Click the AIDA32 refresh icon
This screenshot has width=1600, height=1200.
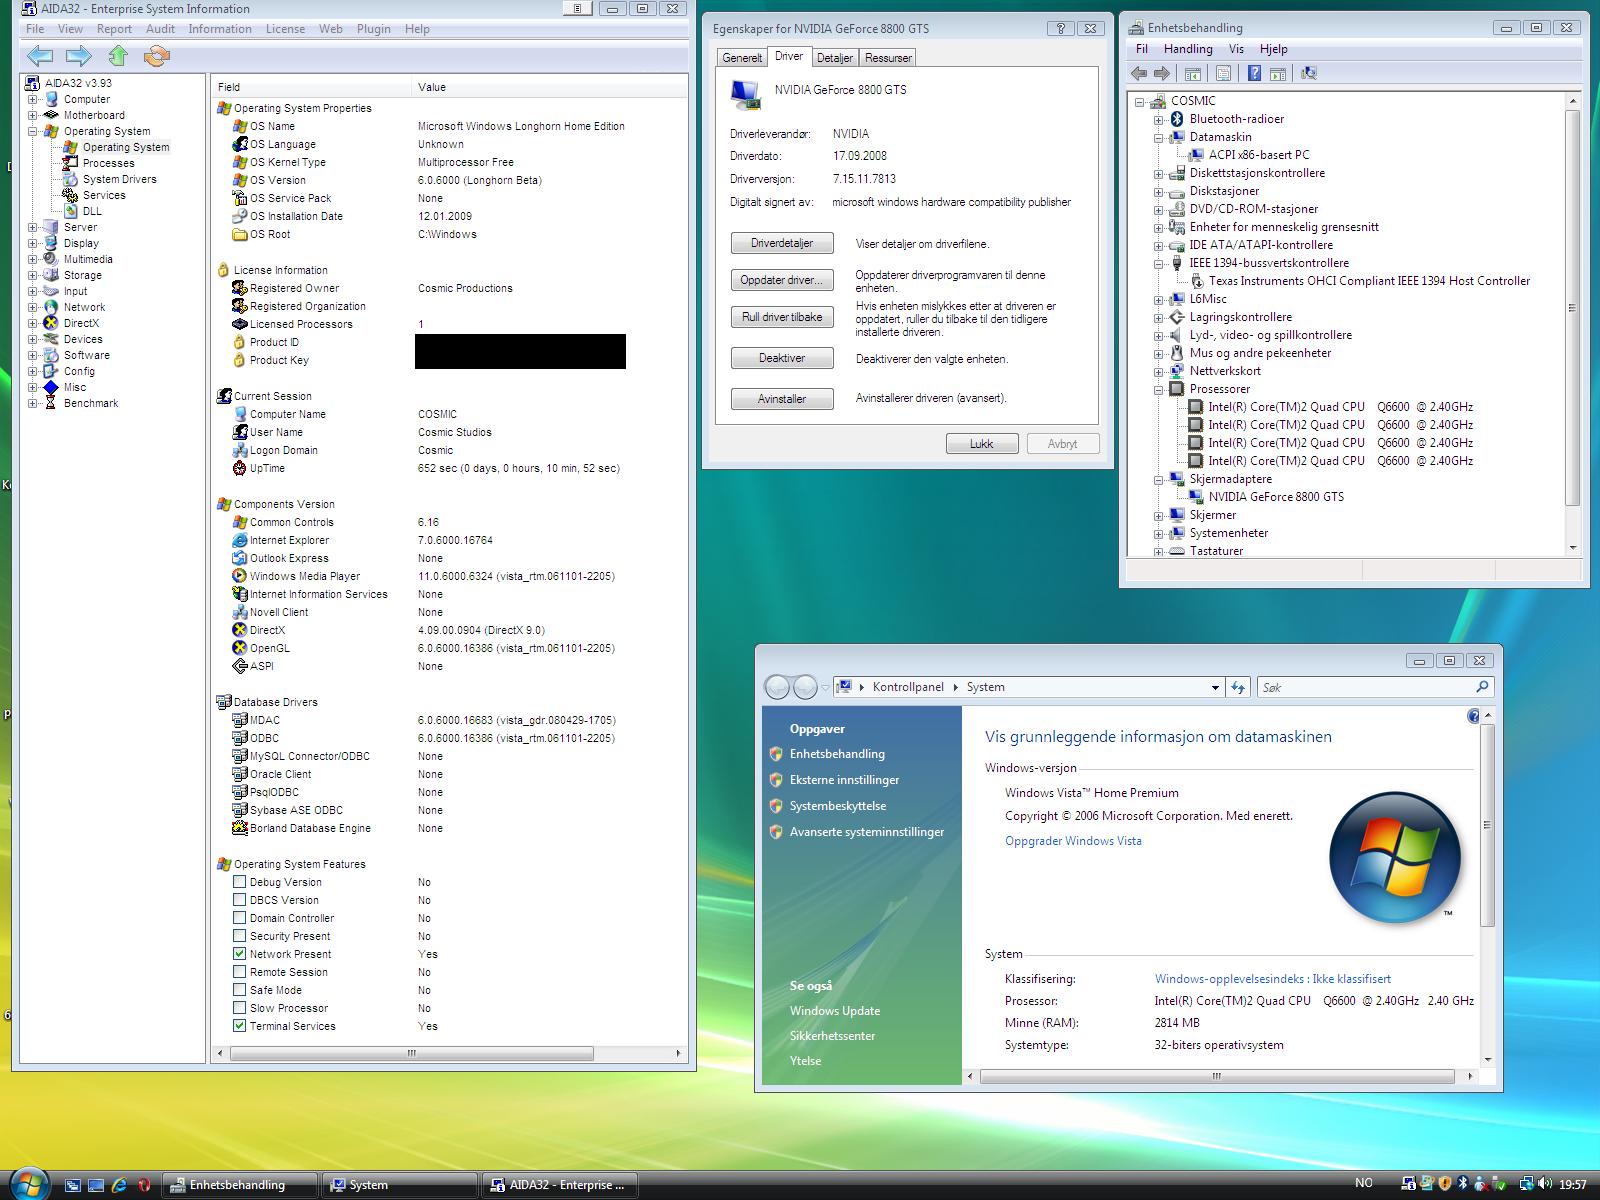tap(157, 56)
